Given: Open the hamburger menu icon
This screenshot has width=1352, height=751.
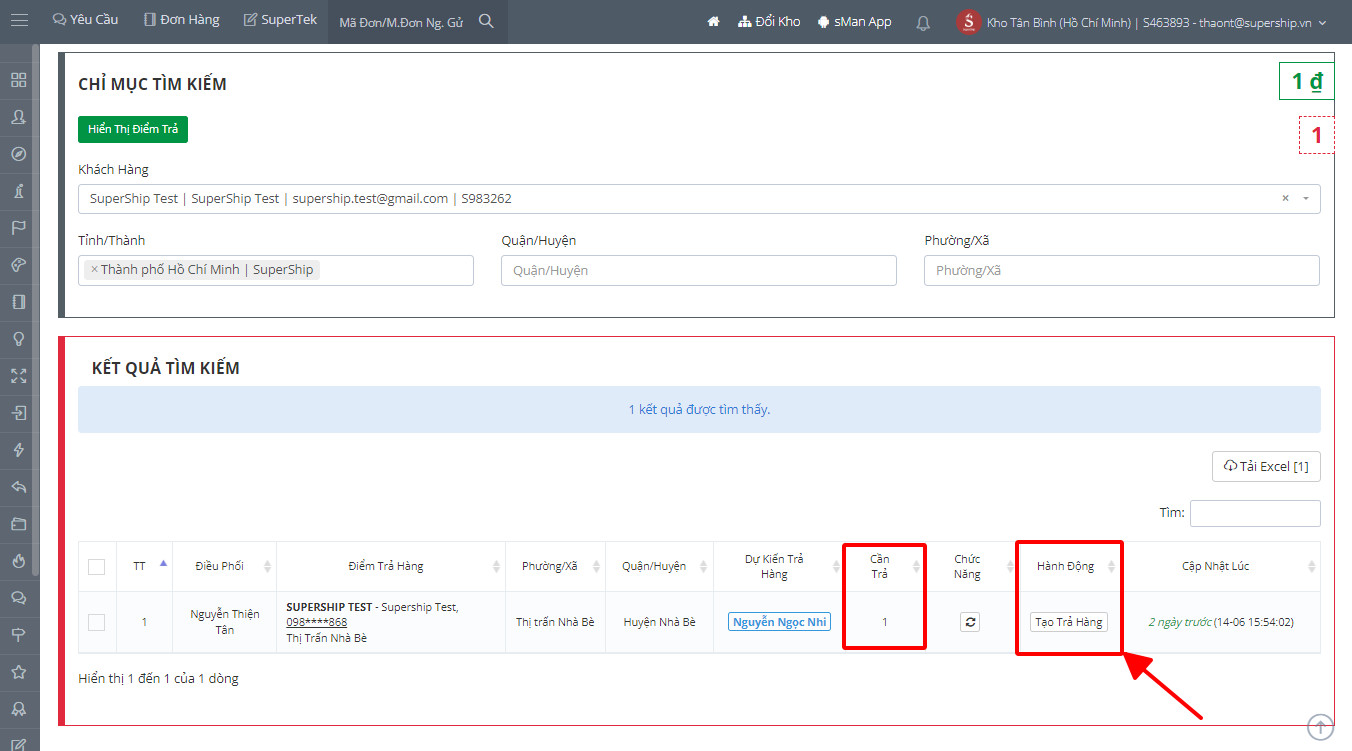Looking at the screenshot, I should pos(19,21).
